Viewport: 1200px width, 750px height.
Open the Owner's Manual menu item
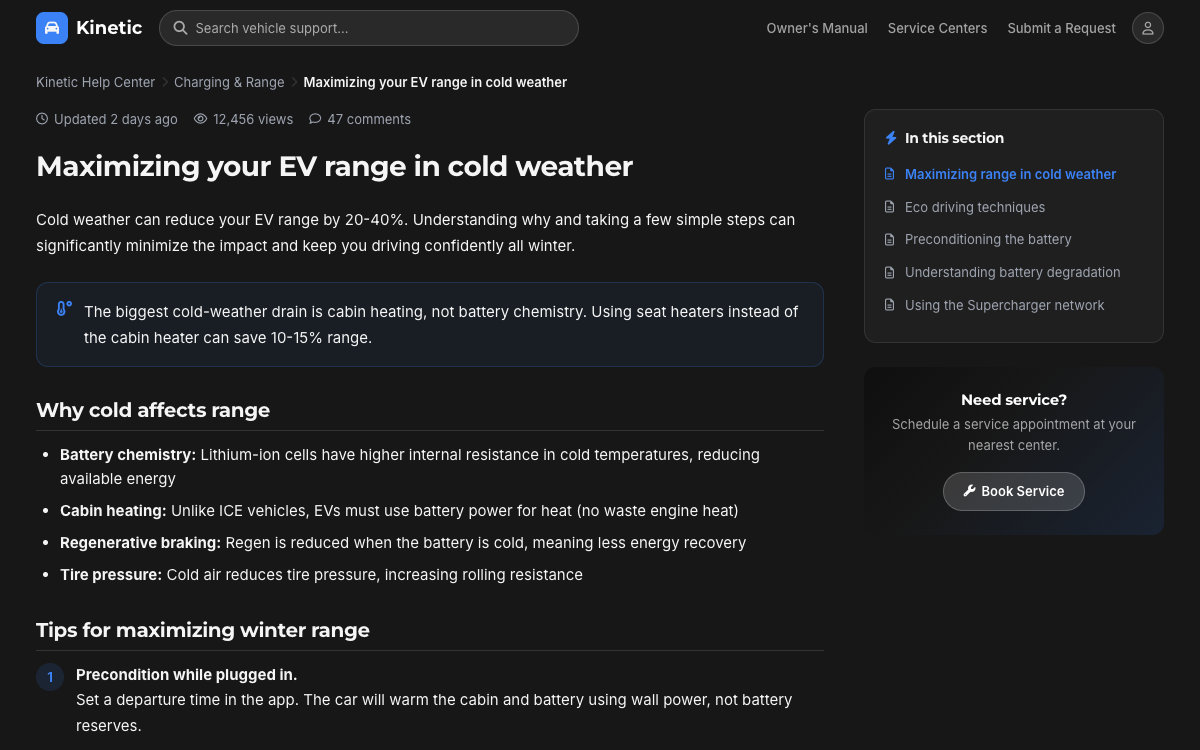817,28
